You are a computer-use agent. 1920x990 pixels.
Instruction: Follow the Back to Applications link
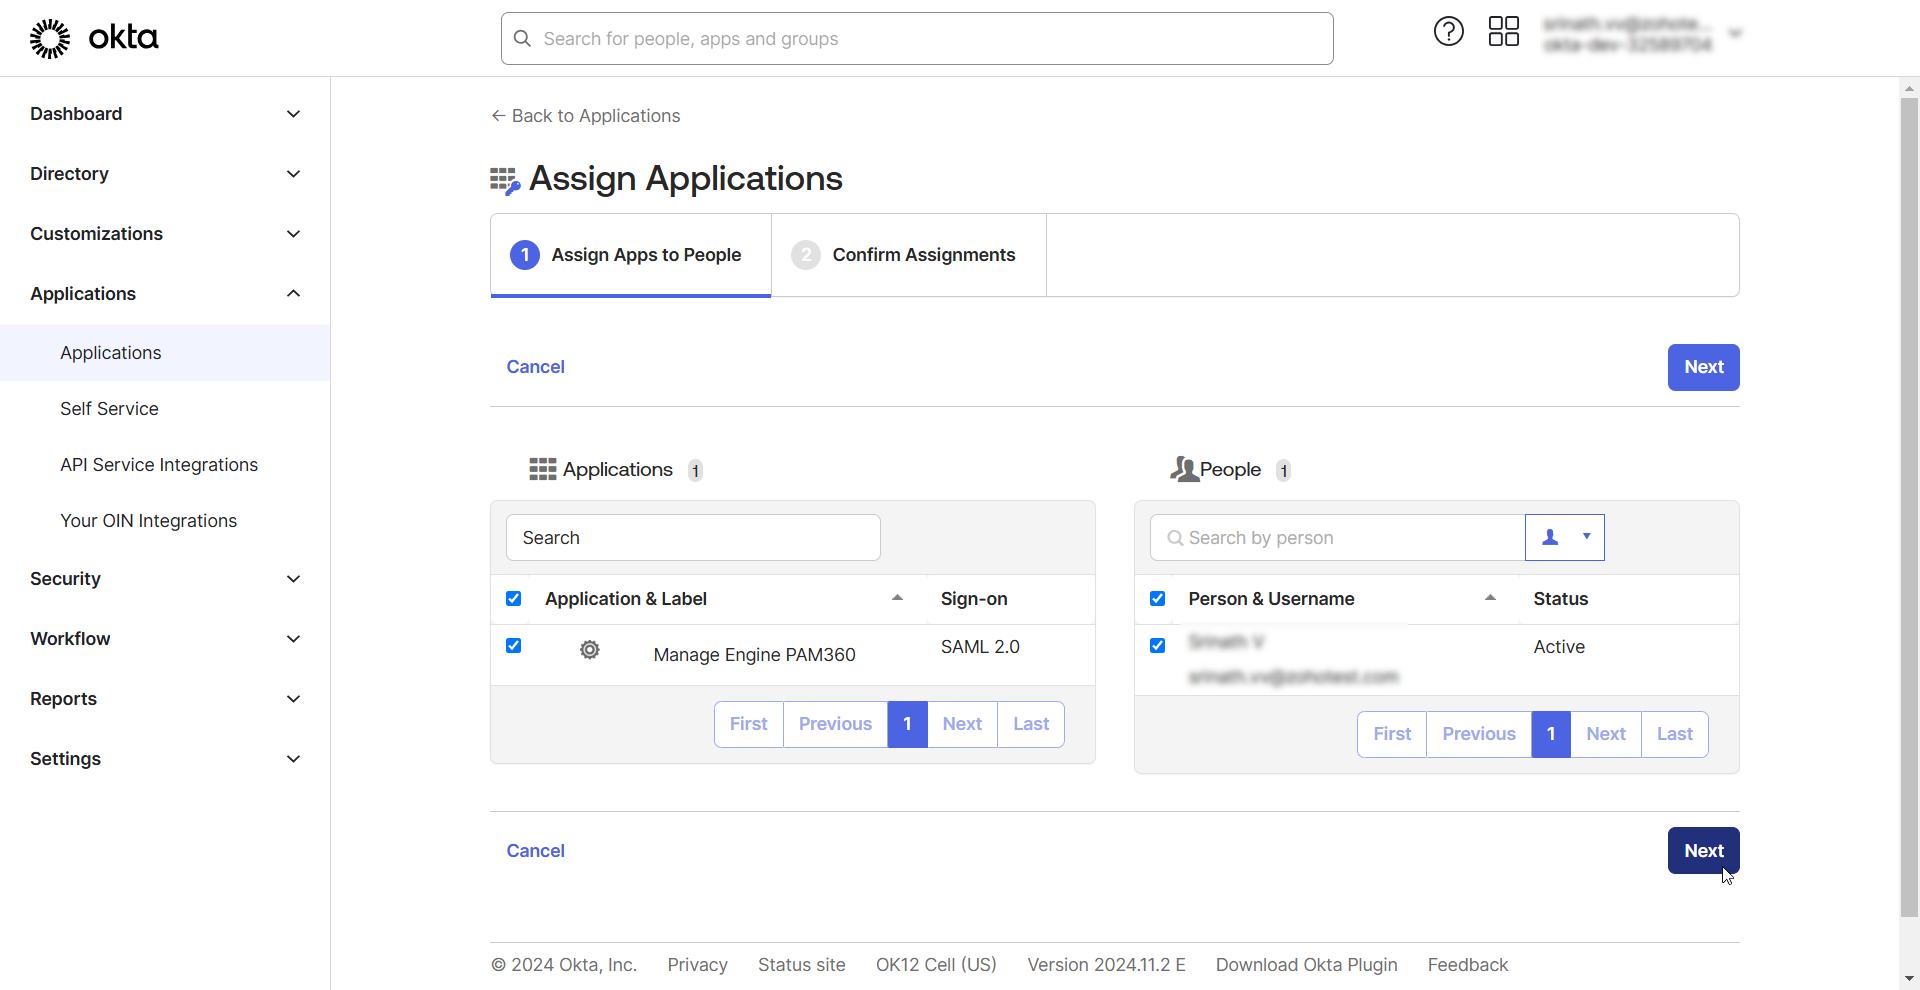pyautogui.click(x=585, y=116)
